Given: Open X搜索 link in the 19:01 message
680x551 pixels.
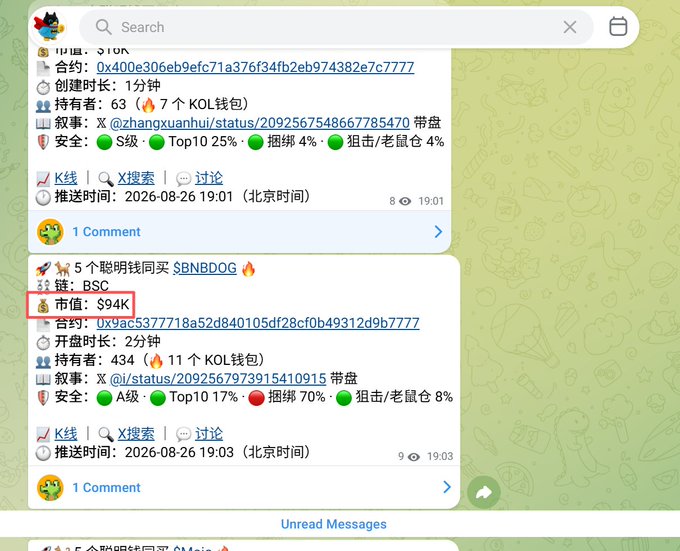Looking at the screenshot, I should [136, 178].
